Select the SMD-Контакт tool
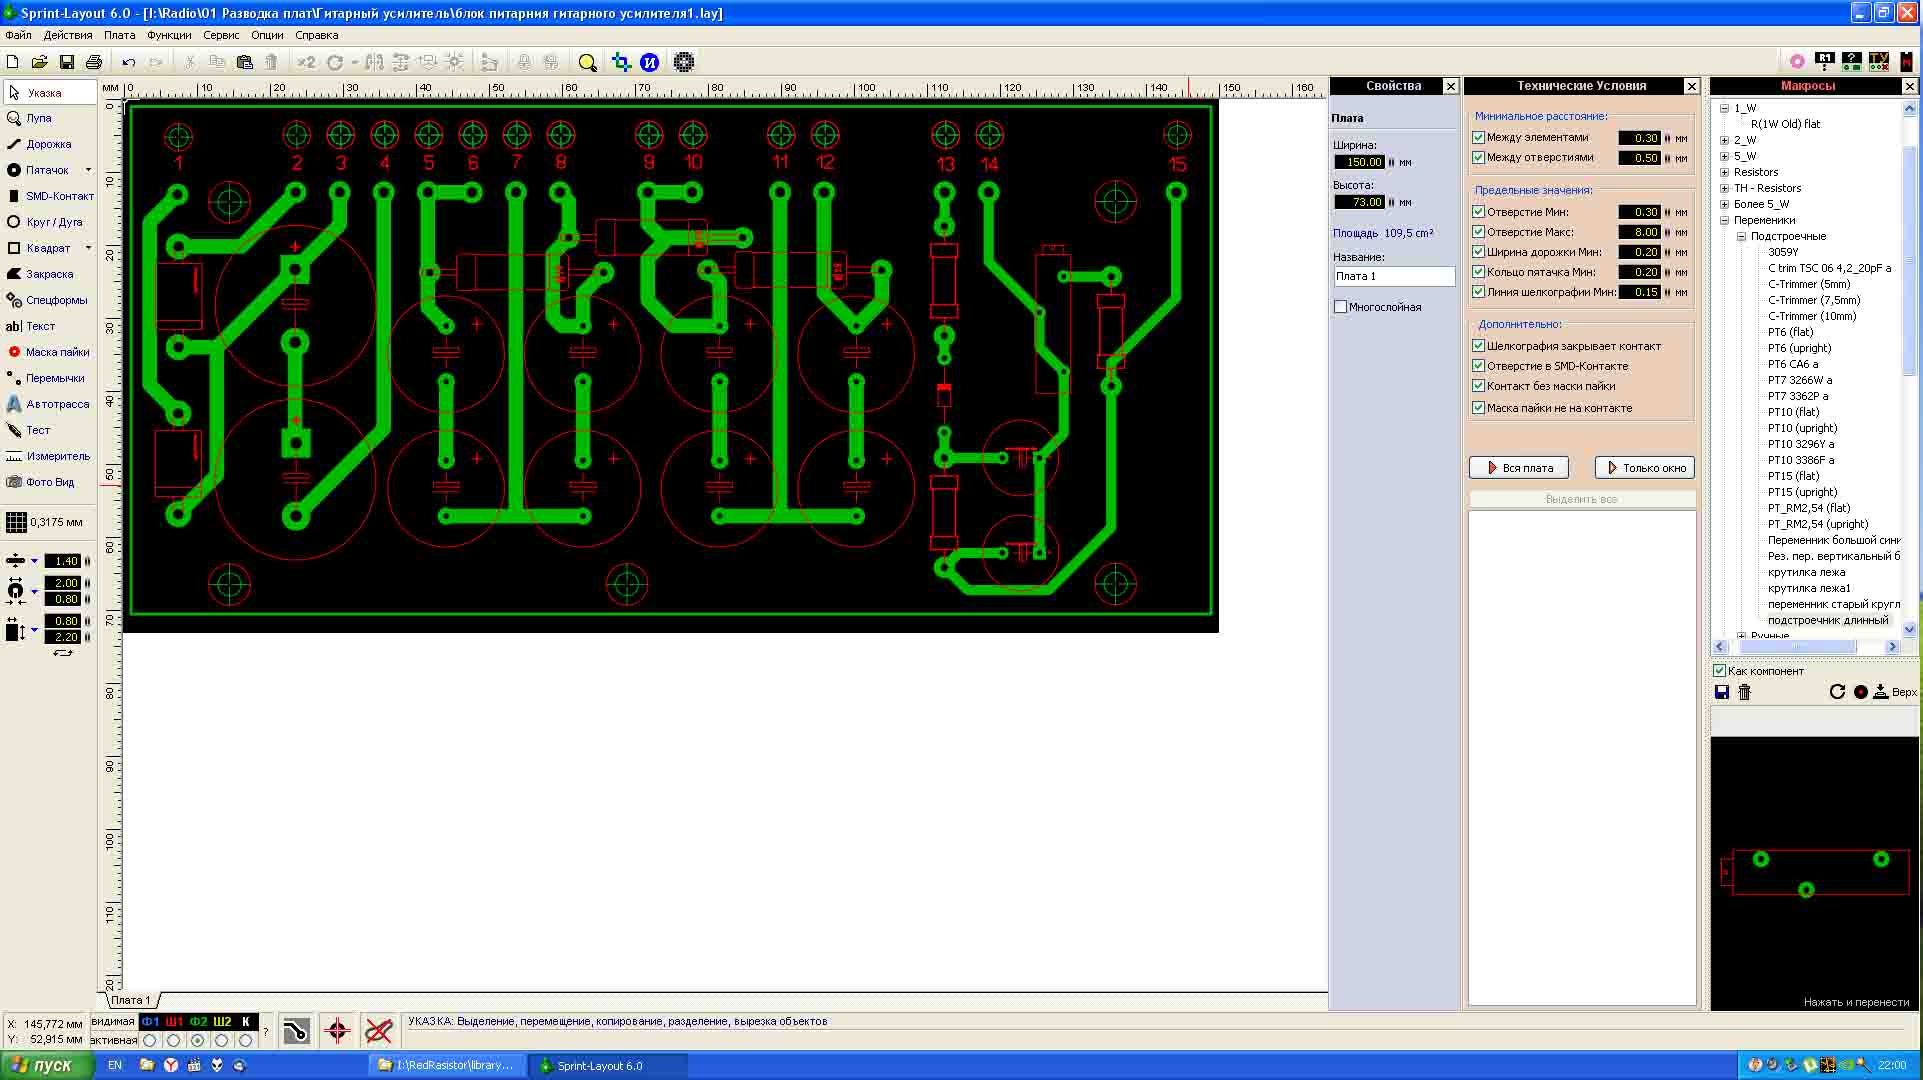 [48, 196]
